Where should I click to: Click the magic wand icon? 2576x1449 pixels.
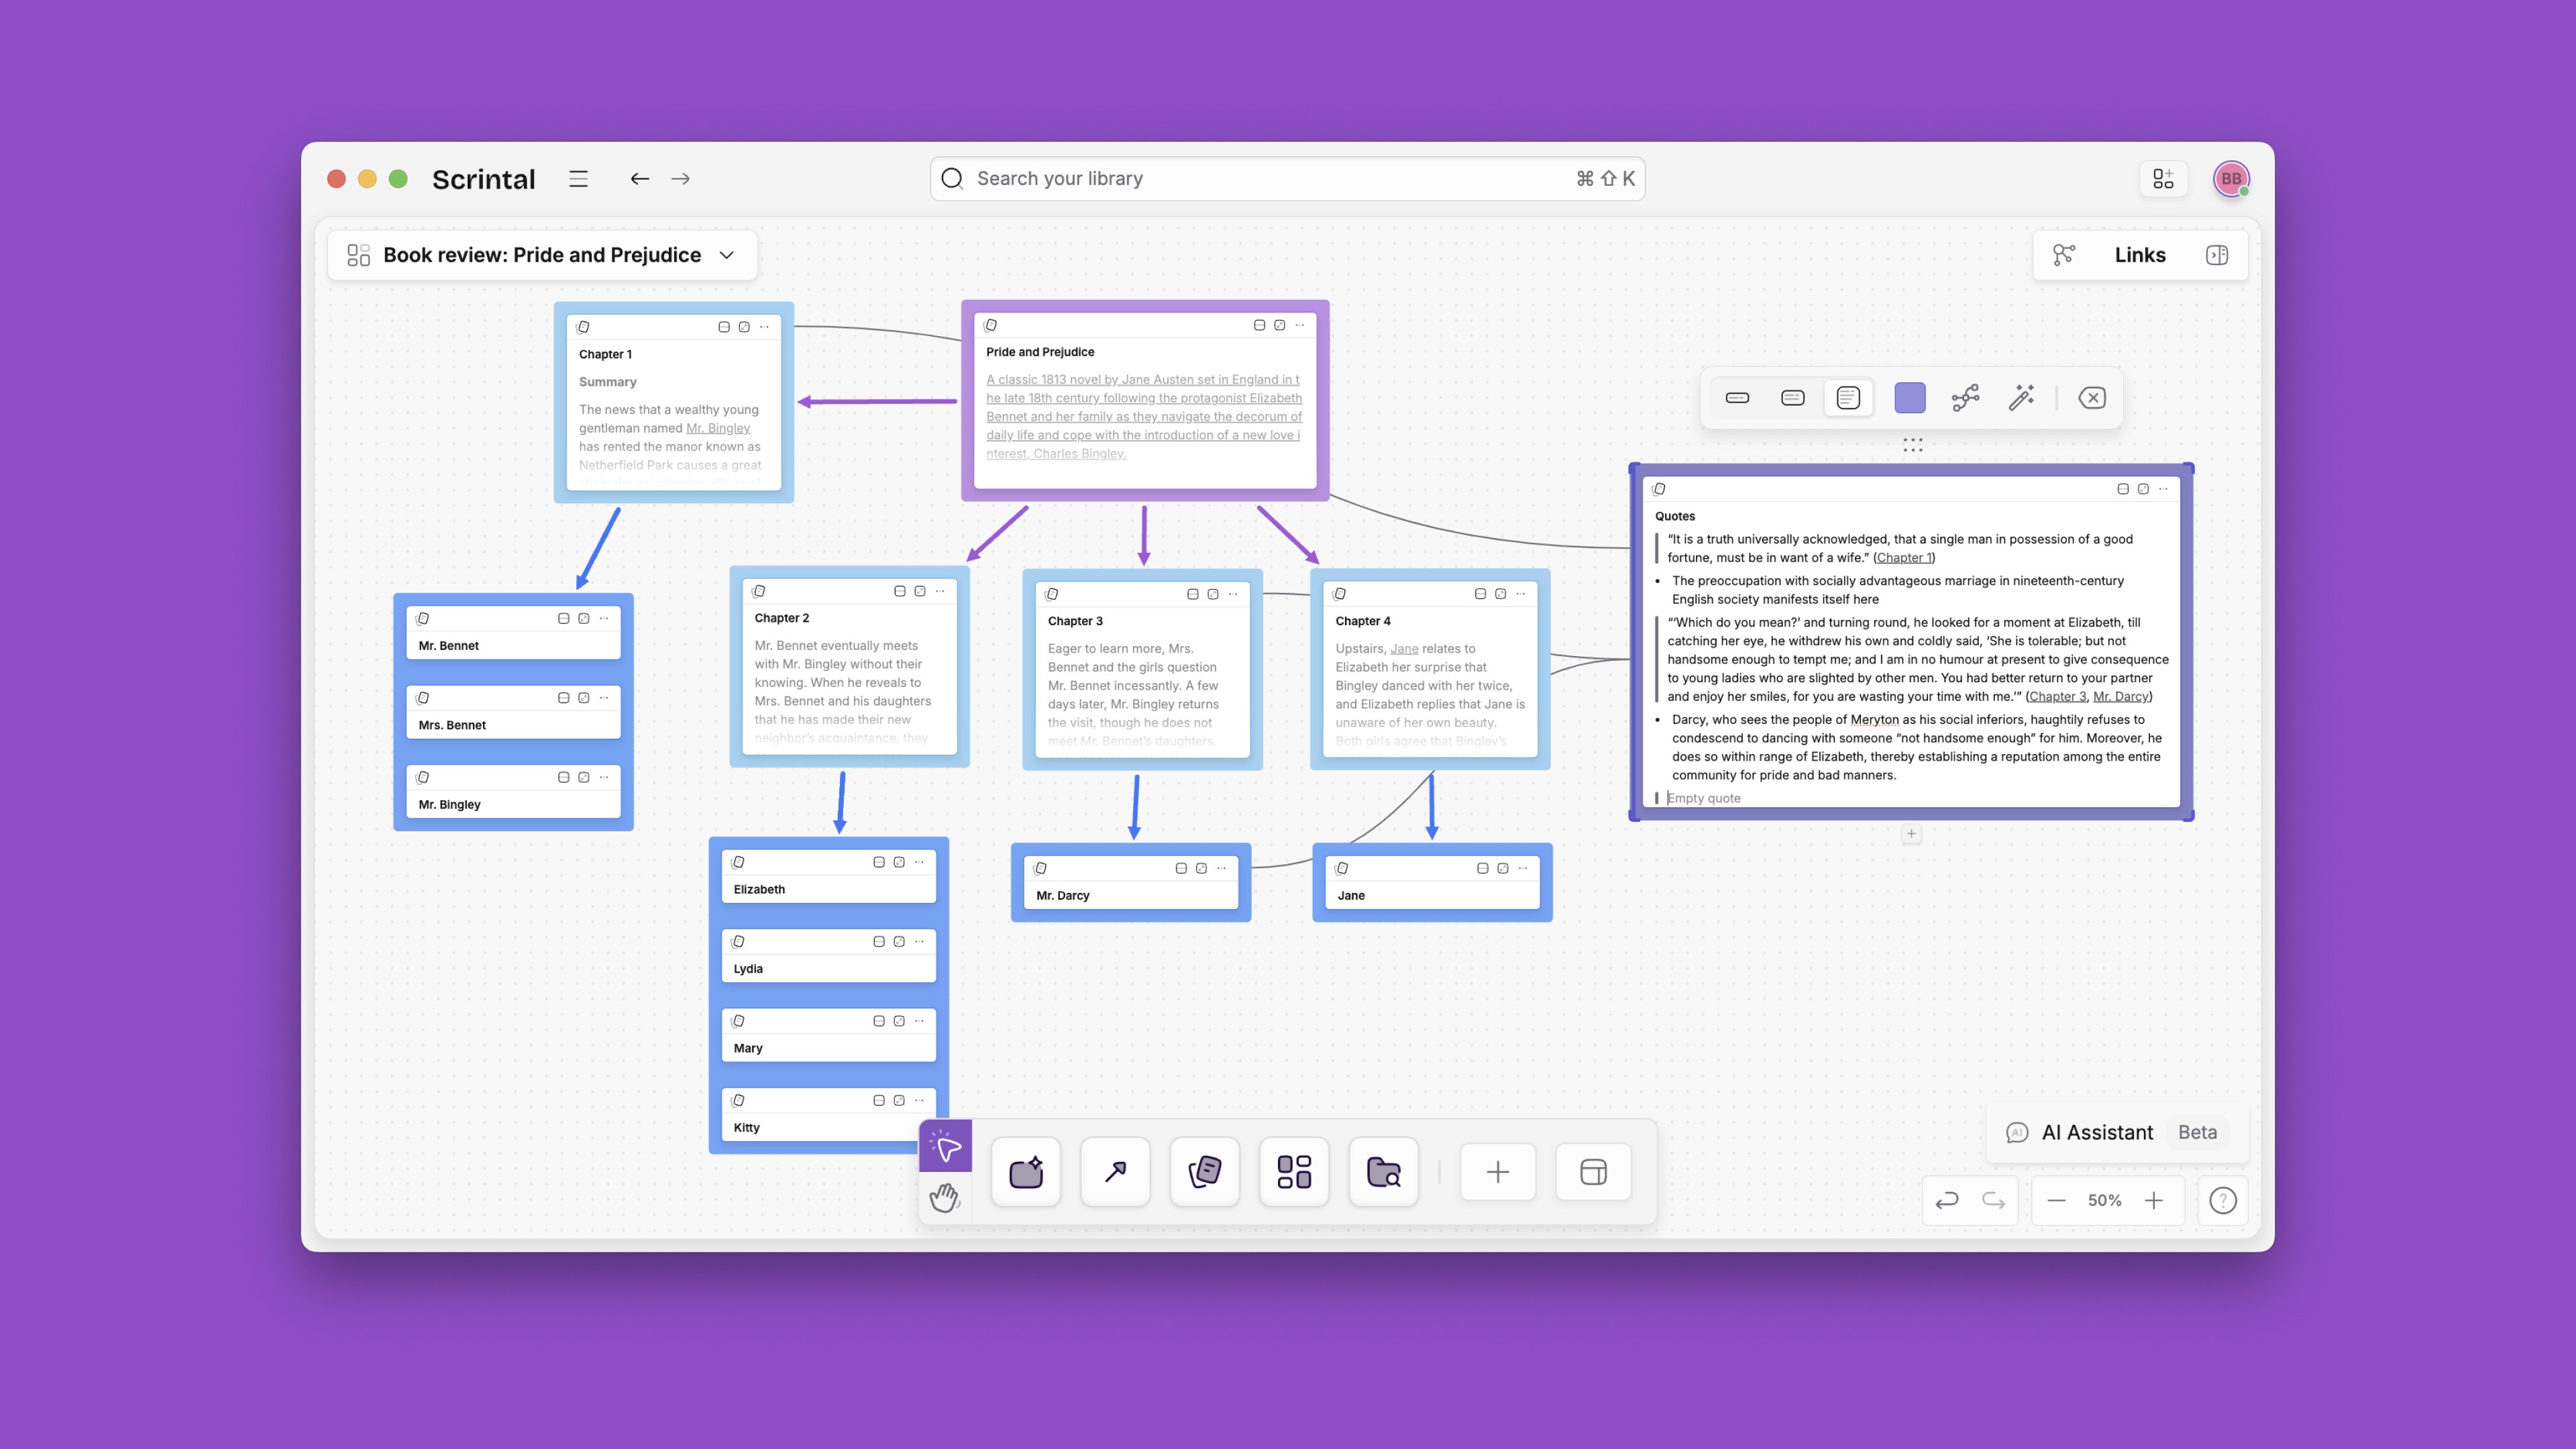[2021, 398]
